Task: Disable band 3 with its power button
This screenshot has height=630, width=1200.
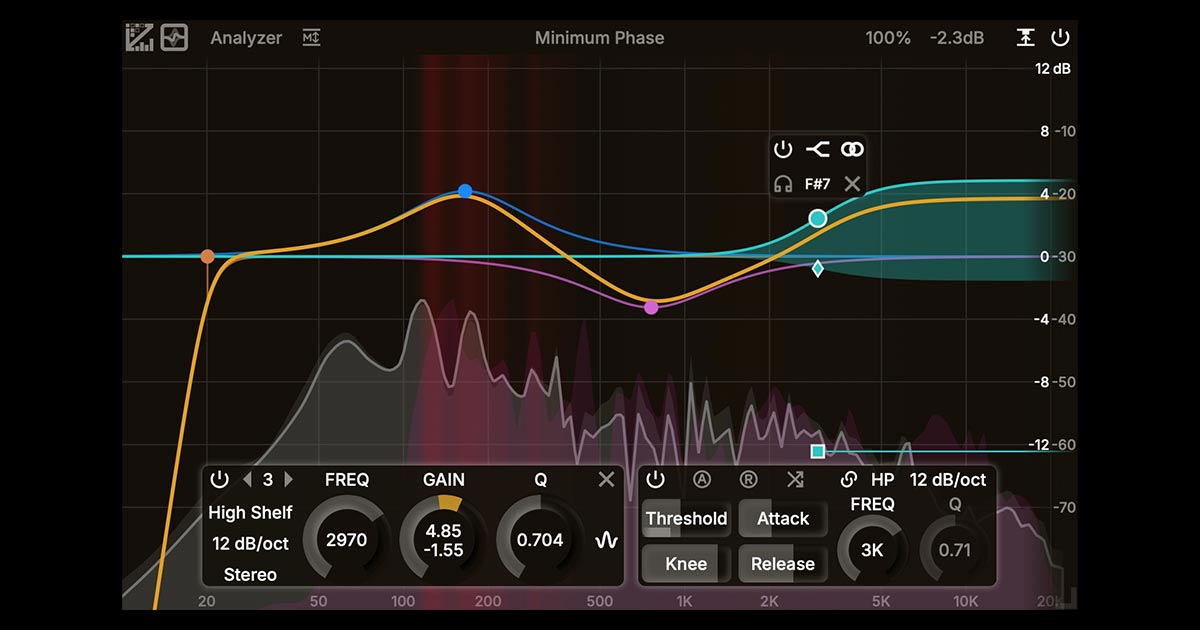Action: (x=220, y=480)
